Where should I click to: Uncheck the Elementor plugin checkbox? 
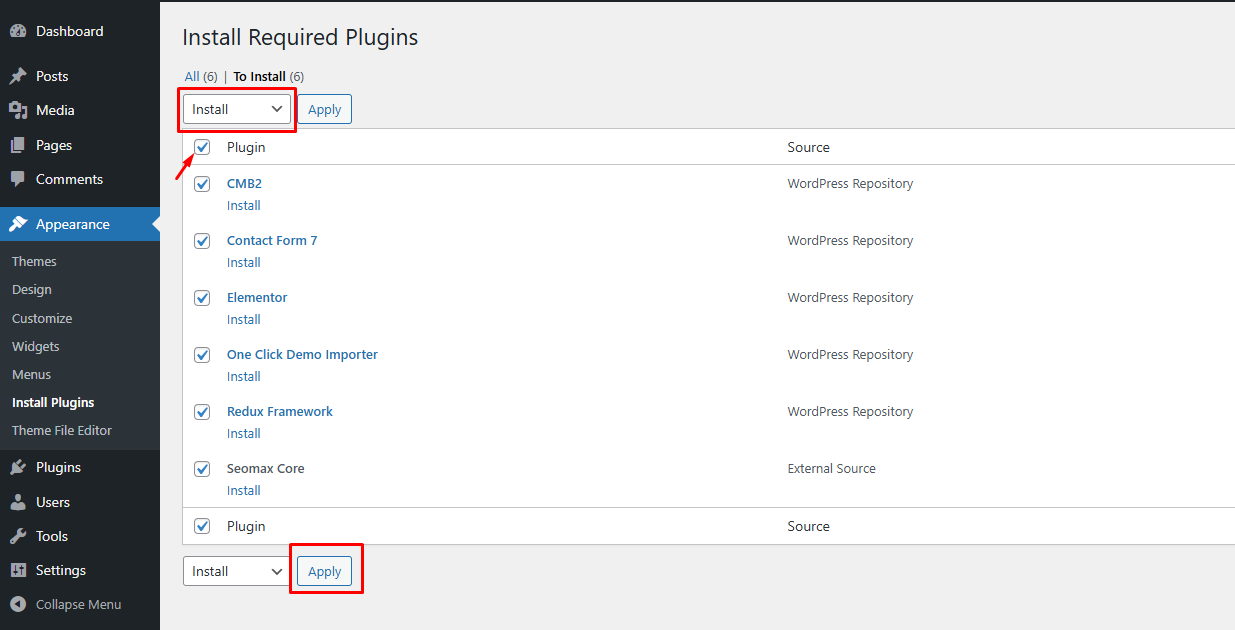pos(202,298)
